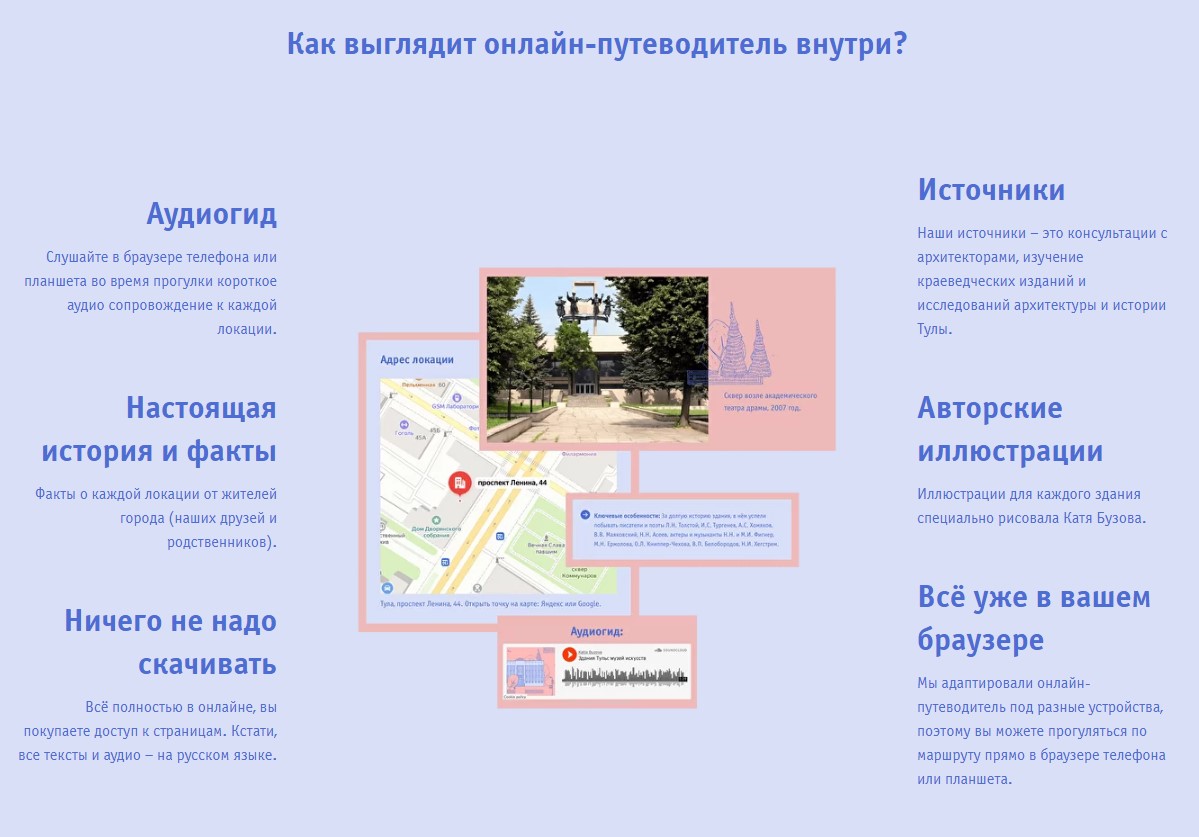This screenshot has height=837, width=1199.
Task: Click the photo caption Сквер возле академического театра драмы
Action: pyautogui.click(x=770, y=401)
